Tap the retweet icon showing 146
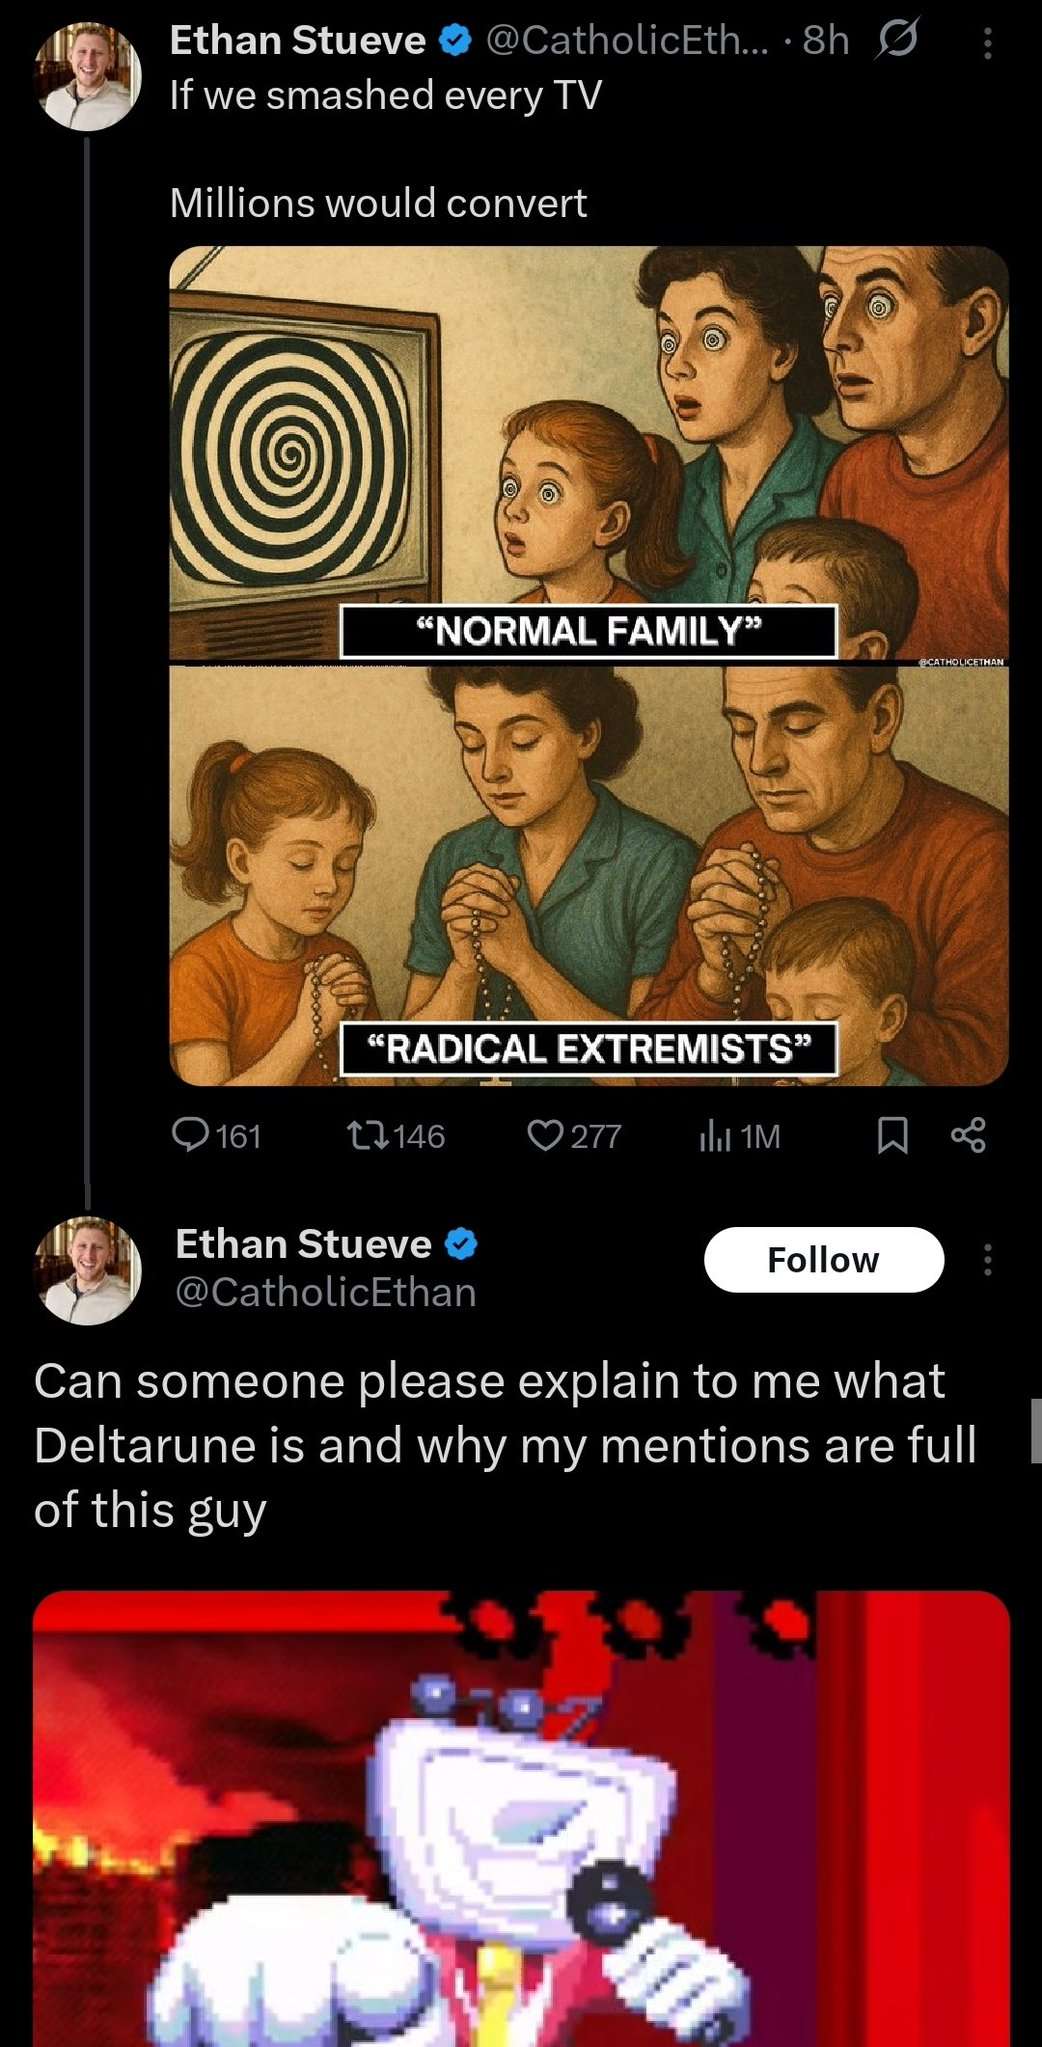Screen dimensions: 1042x2047 395,1136
